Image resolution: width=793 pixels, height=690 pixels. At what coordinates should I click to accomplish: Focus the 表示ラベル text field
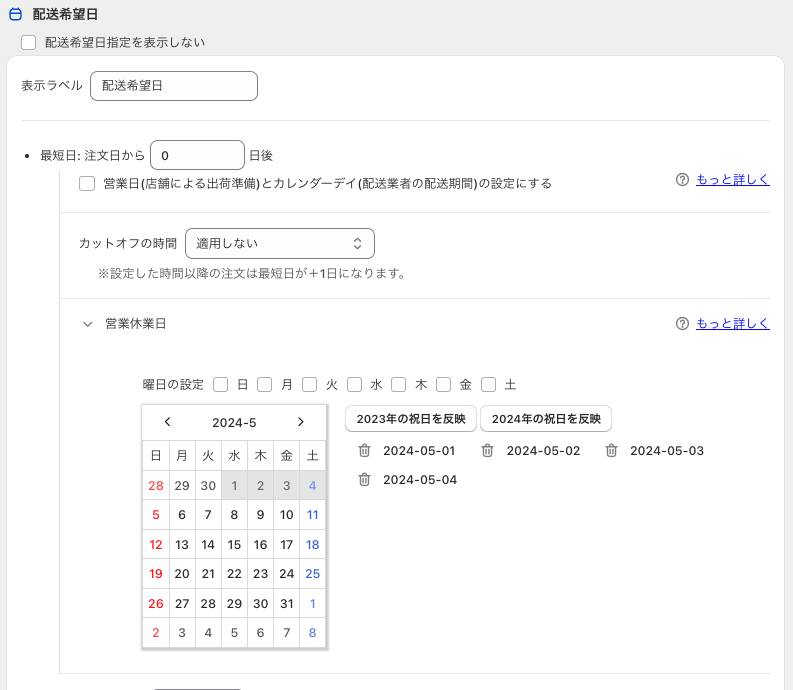174,86
